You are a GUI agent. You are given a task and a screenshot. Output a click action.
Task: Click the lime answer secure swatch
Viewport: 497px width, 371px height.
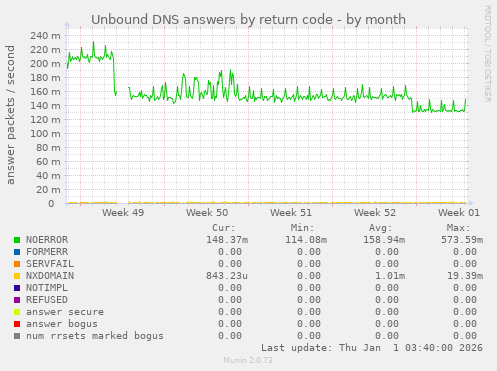coord(17,312)
